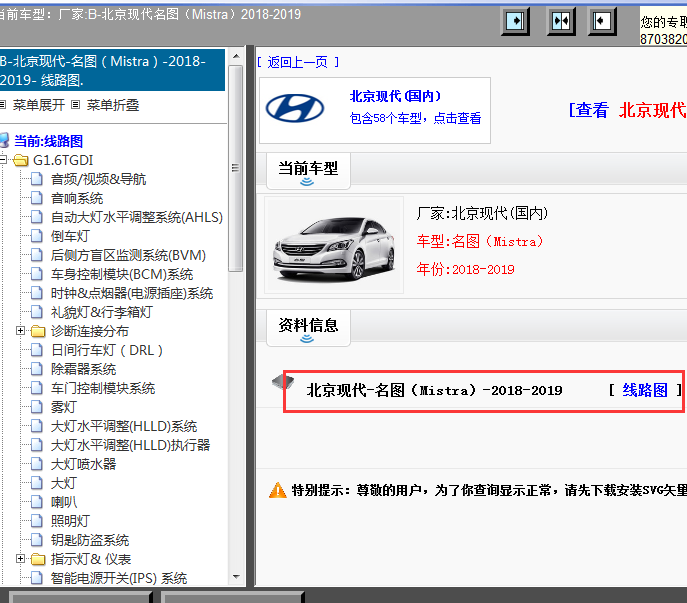Click the white Mistra car thumbnail

[x=334, y=245]
